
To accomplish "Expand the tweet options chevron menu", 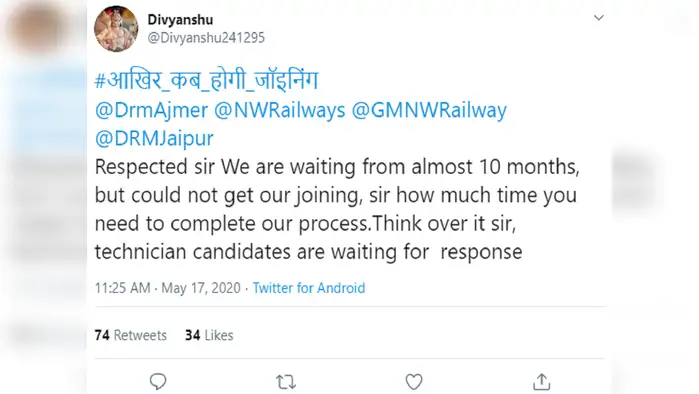I will (599, 18).
